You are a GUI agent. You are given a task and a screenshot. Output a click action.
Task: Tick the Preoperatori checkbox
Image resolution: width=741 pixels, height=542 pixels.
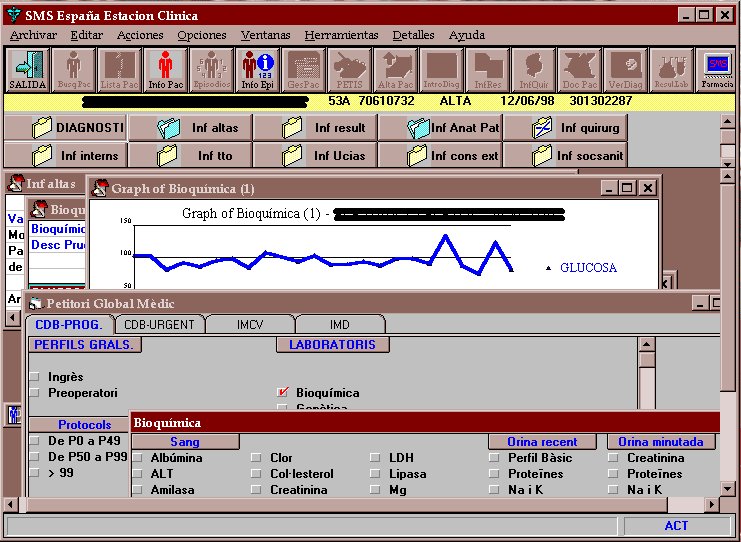(x=35, y=393)
